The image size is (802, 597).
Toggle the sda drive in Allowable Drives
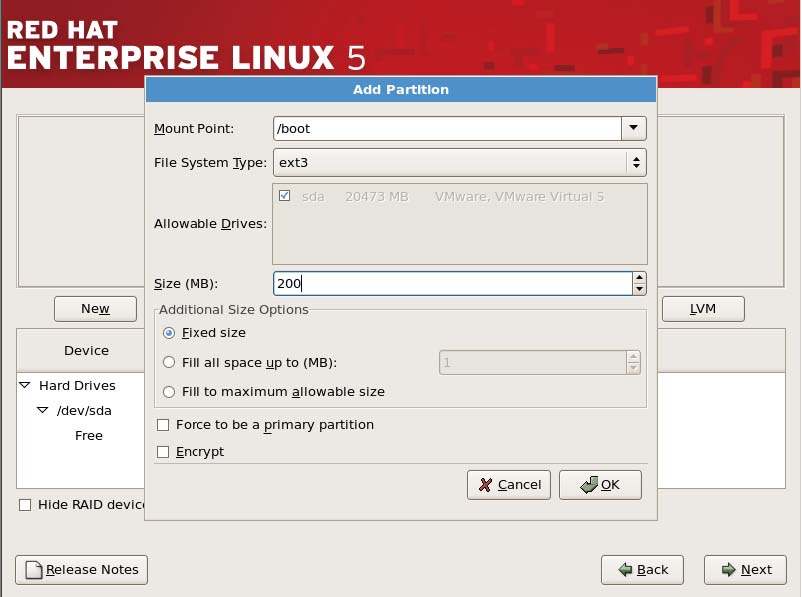tap(284, 197)
